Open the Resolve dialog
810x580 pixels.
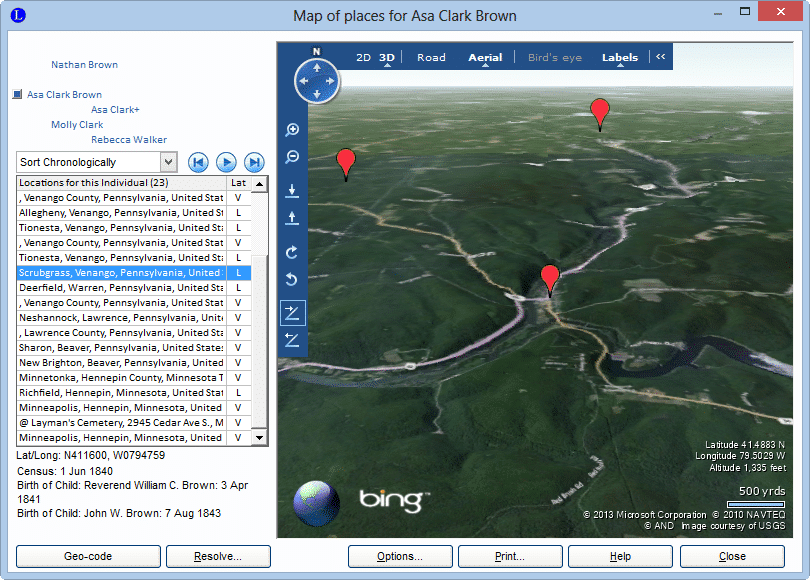pos(218,556)
